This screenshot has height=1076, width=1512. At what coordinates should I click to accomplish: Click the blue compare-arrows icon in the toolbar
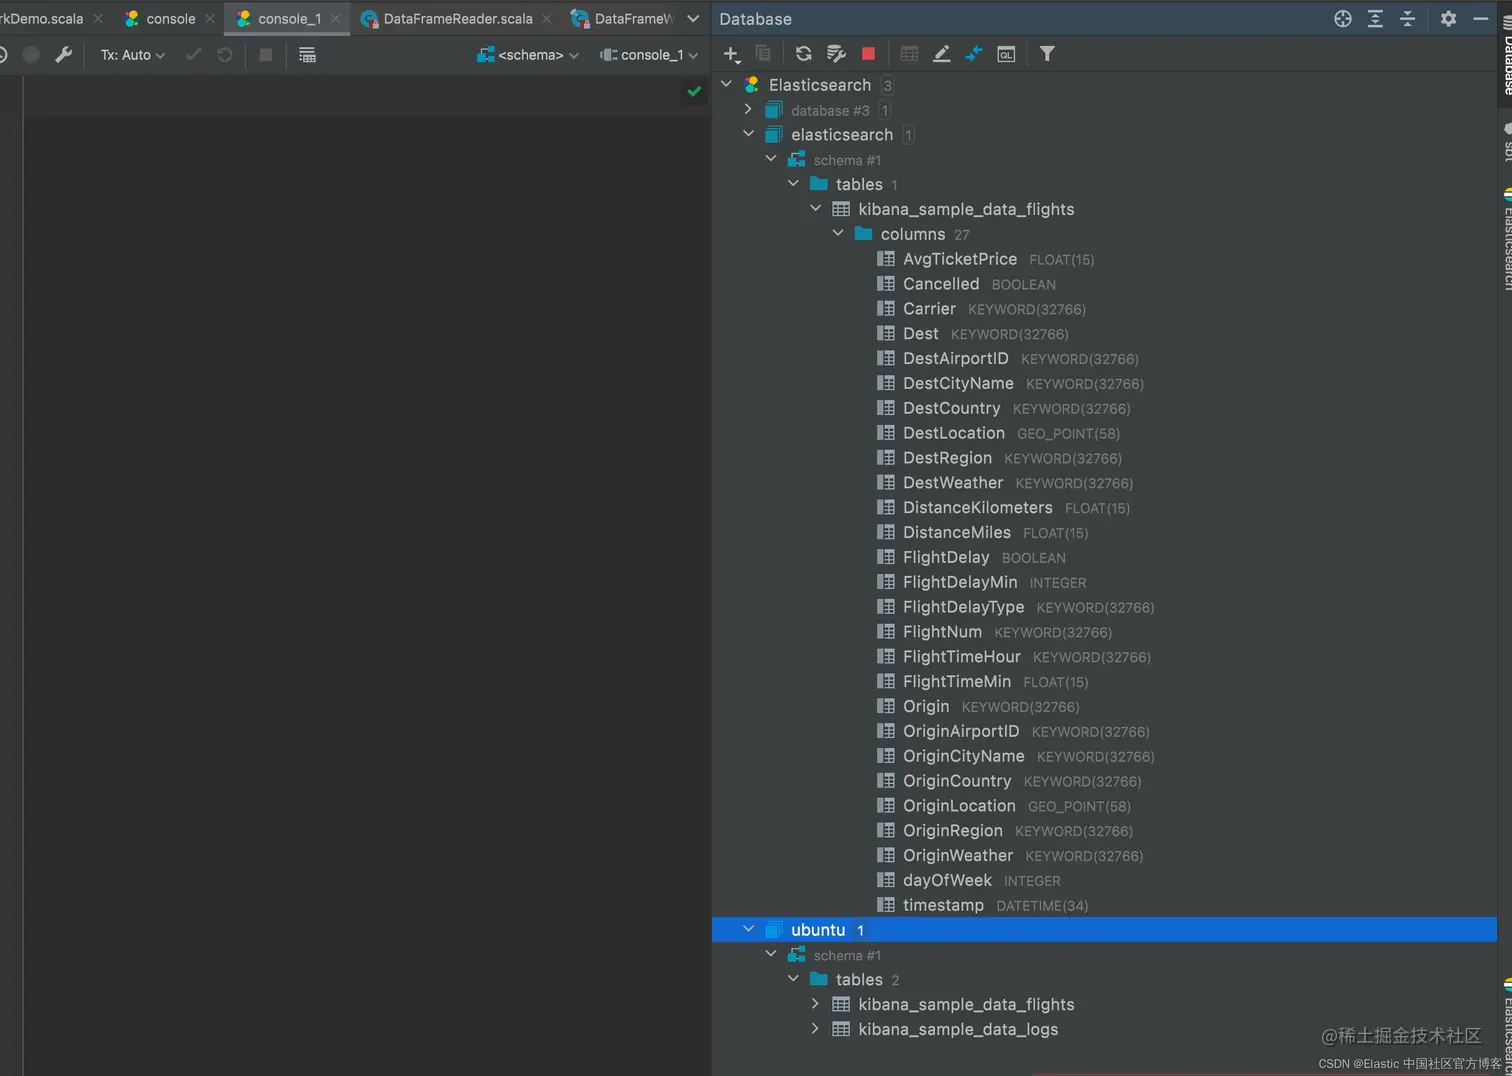point(974,54)
